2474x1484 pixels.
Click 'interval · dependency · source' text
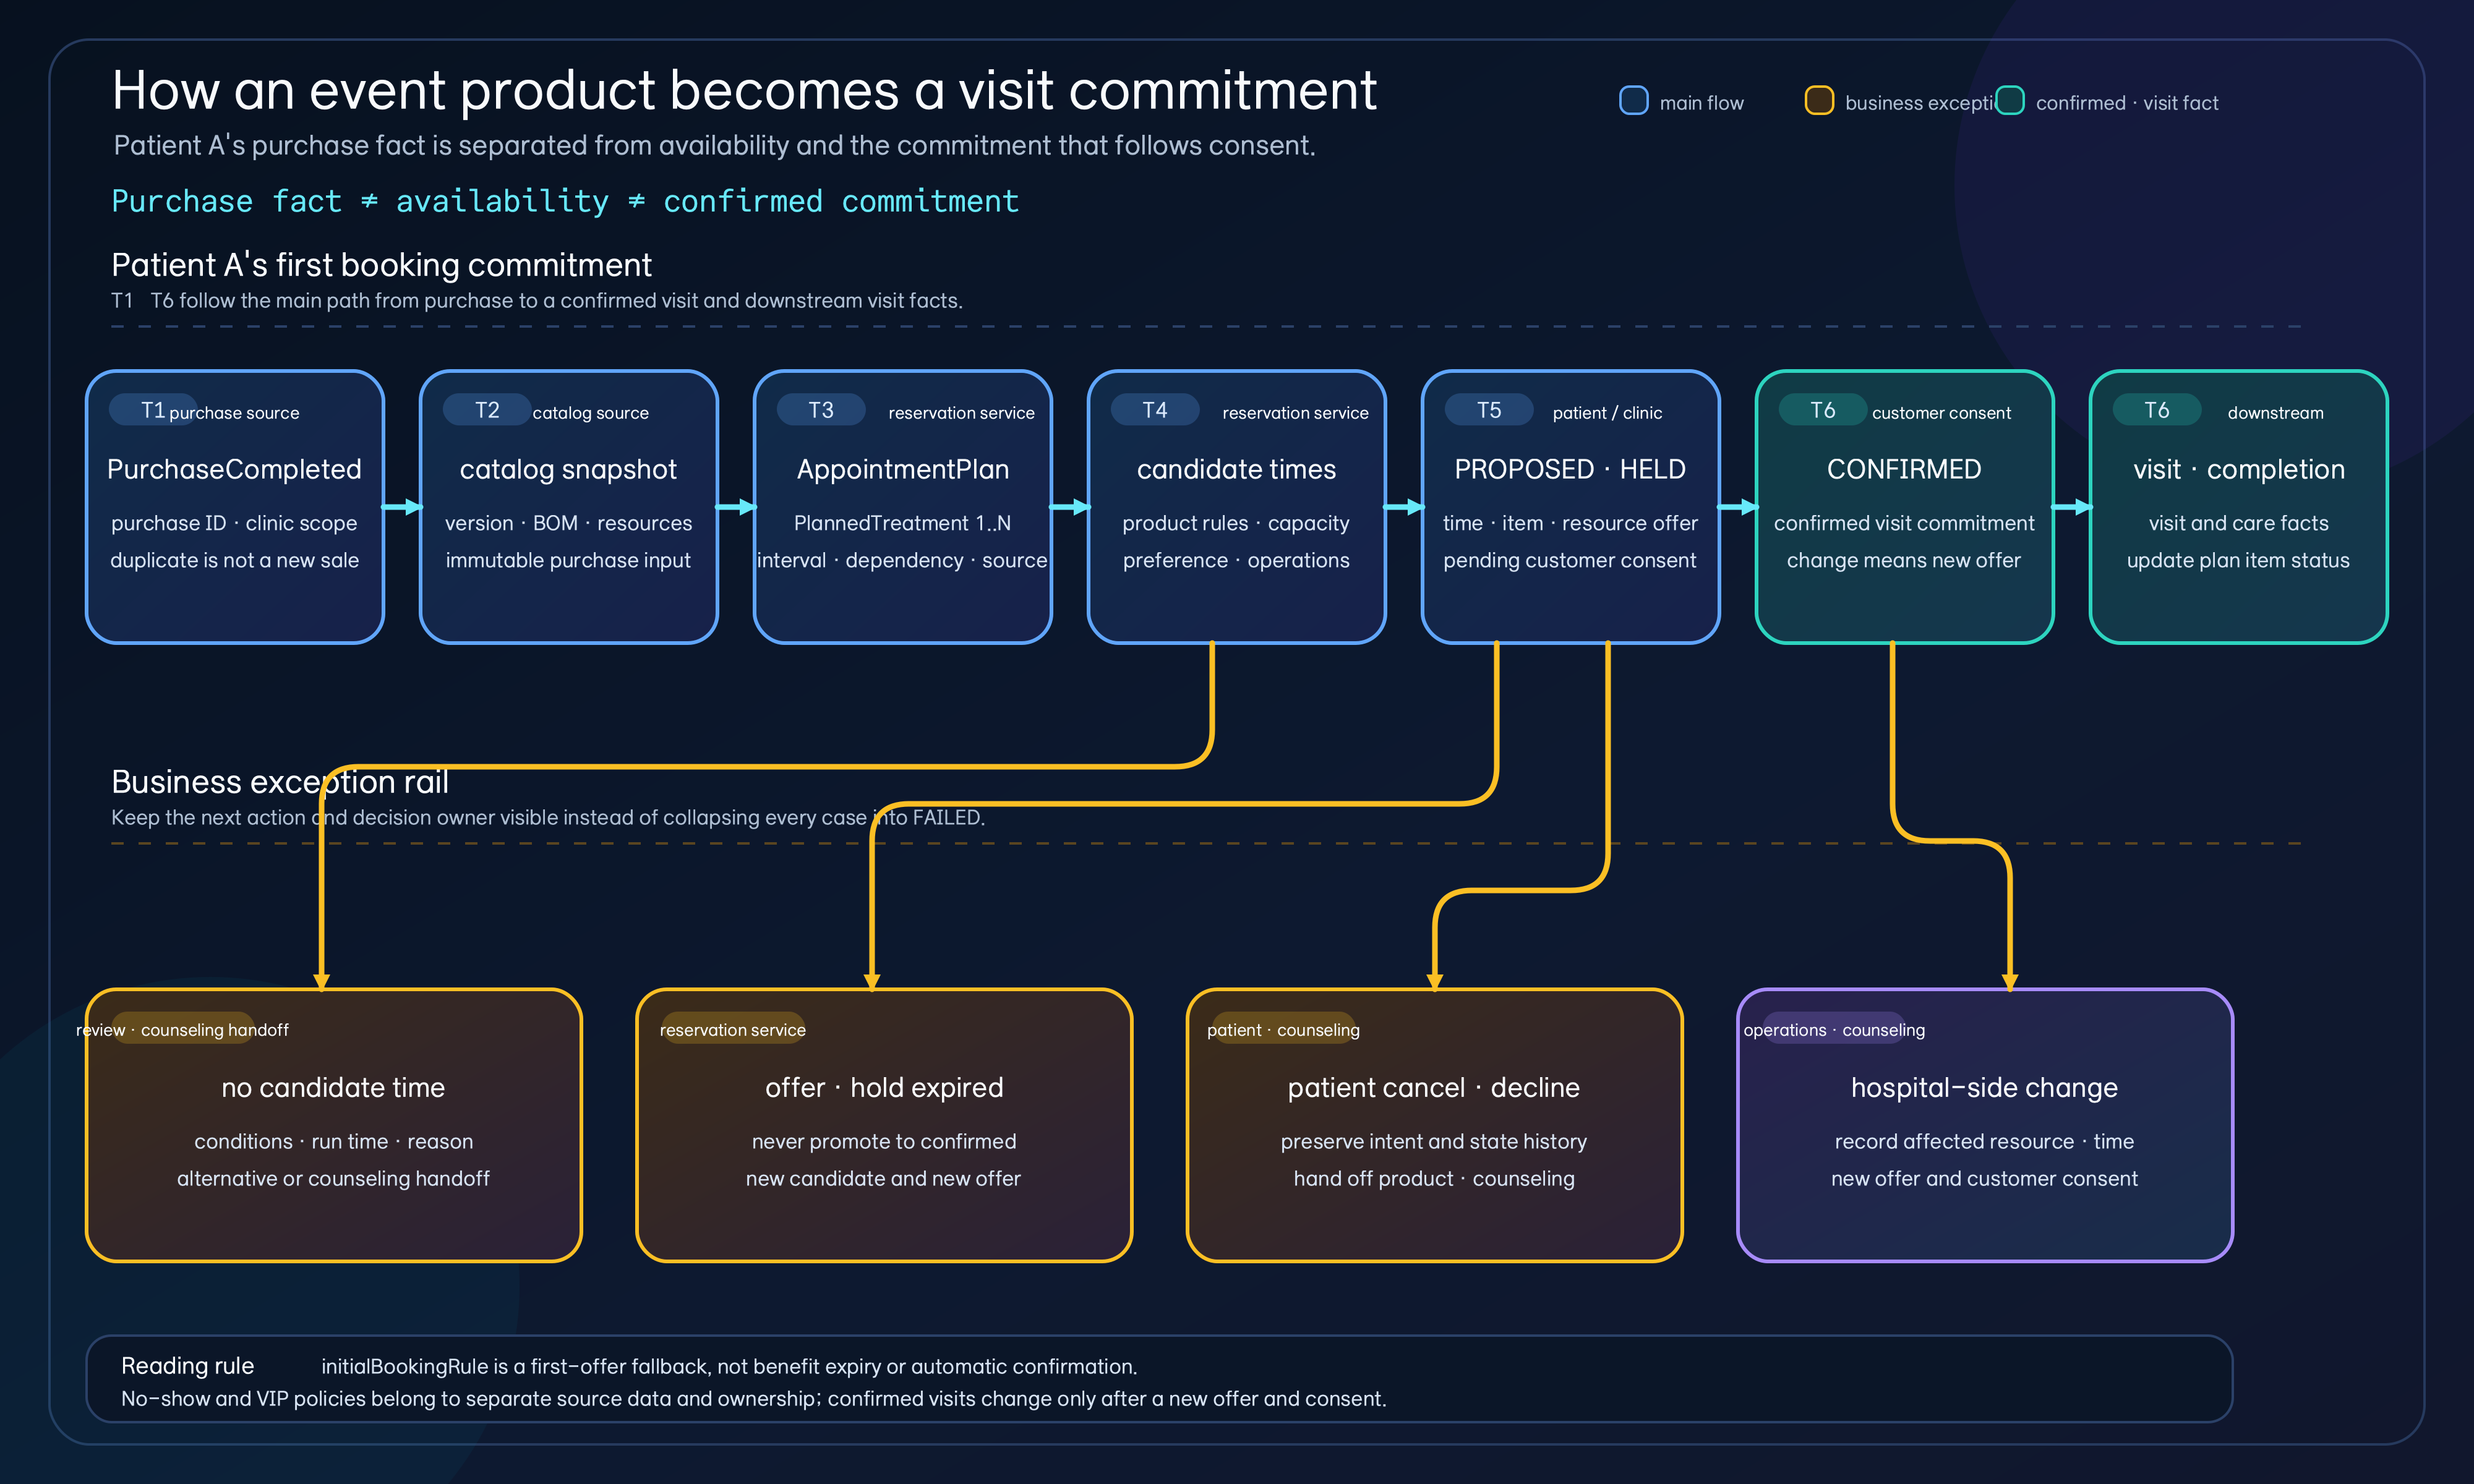tap(902, 560)
